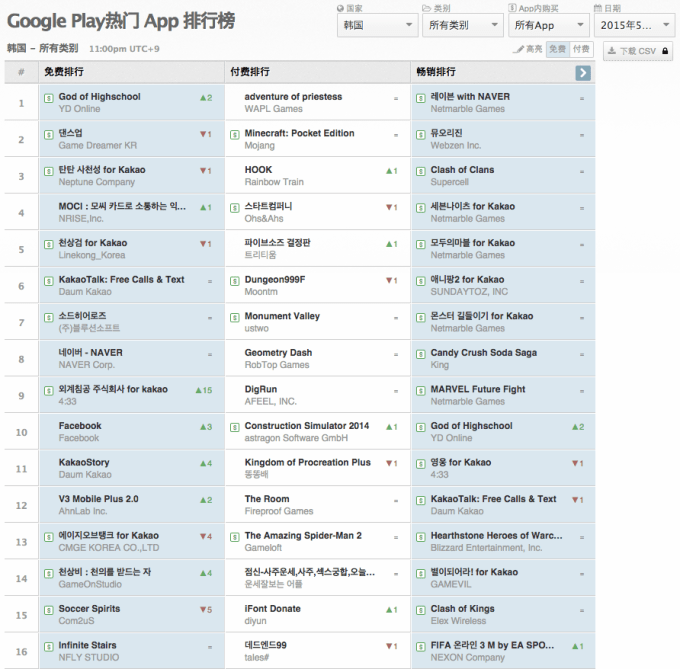
Task: Click in-app purchase icon beside free God of Highschool
Action: coord(49,98)
